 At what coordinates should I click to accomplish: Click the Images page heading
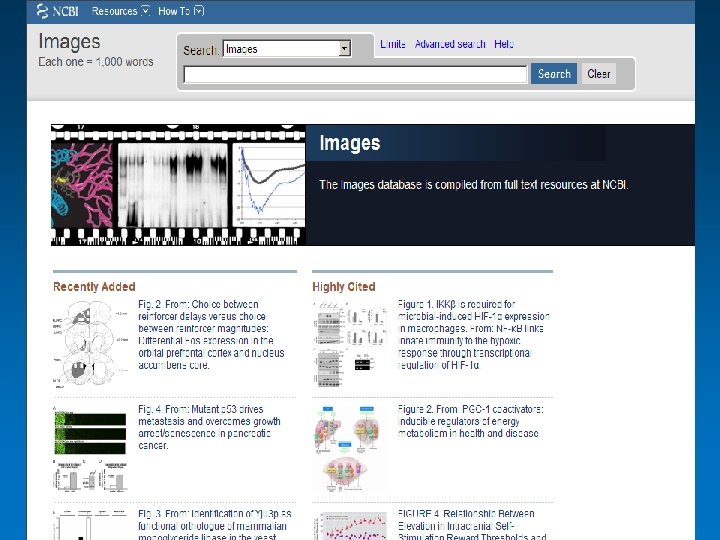pos(69,41)
